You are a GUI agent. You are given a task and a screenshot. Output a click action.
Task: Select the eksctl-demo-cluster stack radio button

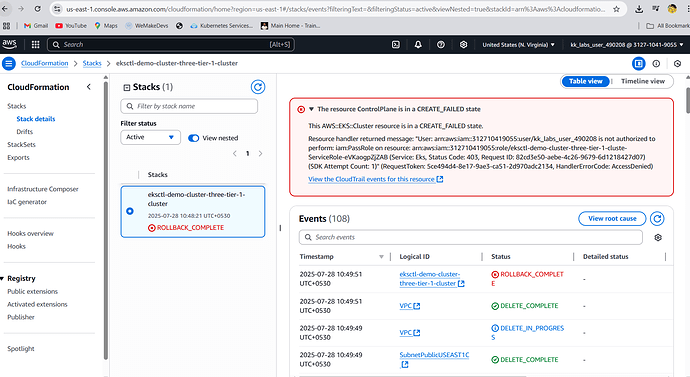click(130, 211)
